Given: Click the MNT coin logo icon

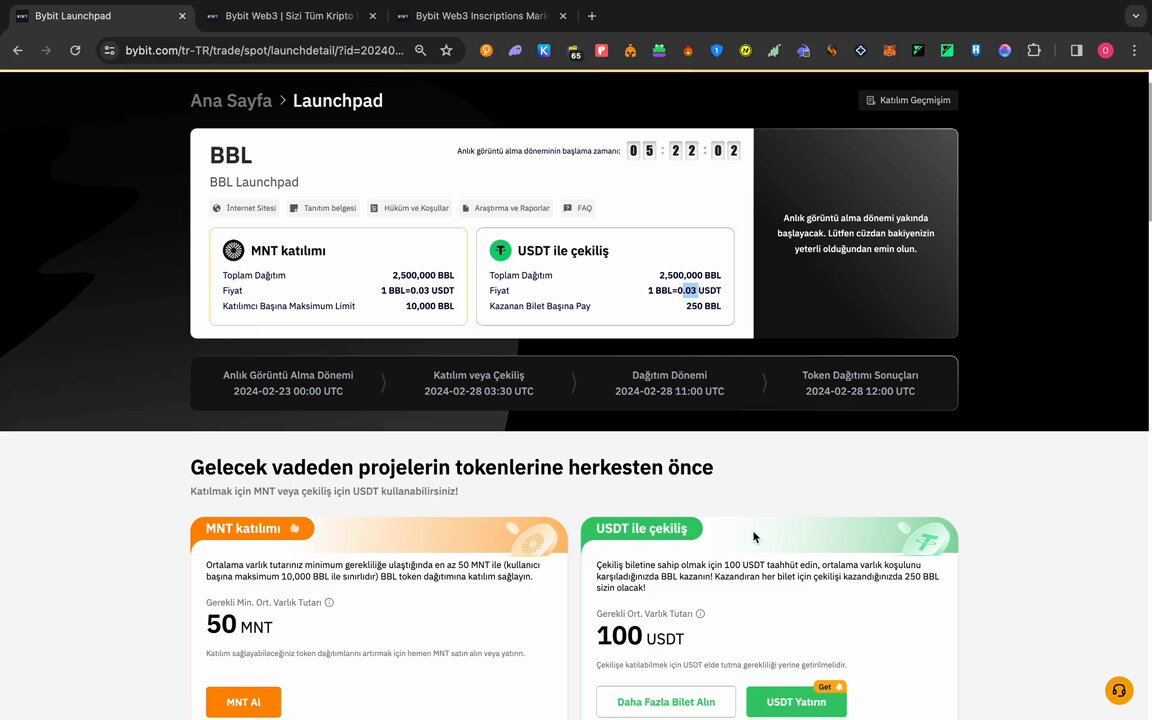Looking at the screenshot, I should tap(234, 251).
